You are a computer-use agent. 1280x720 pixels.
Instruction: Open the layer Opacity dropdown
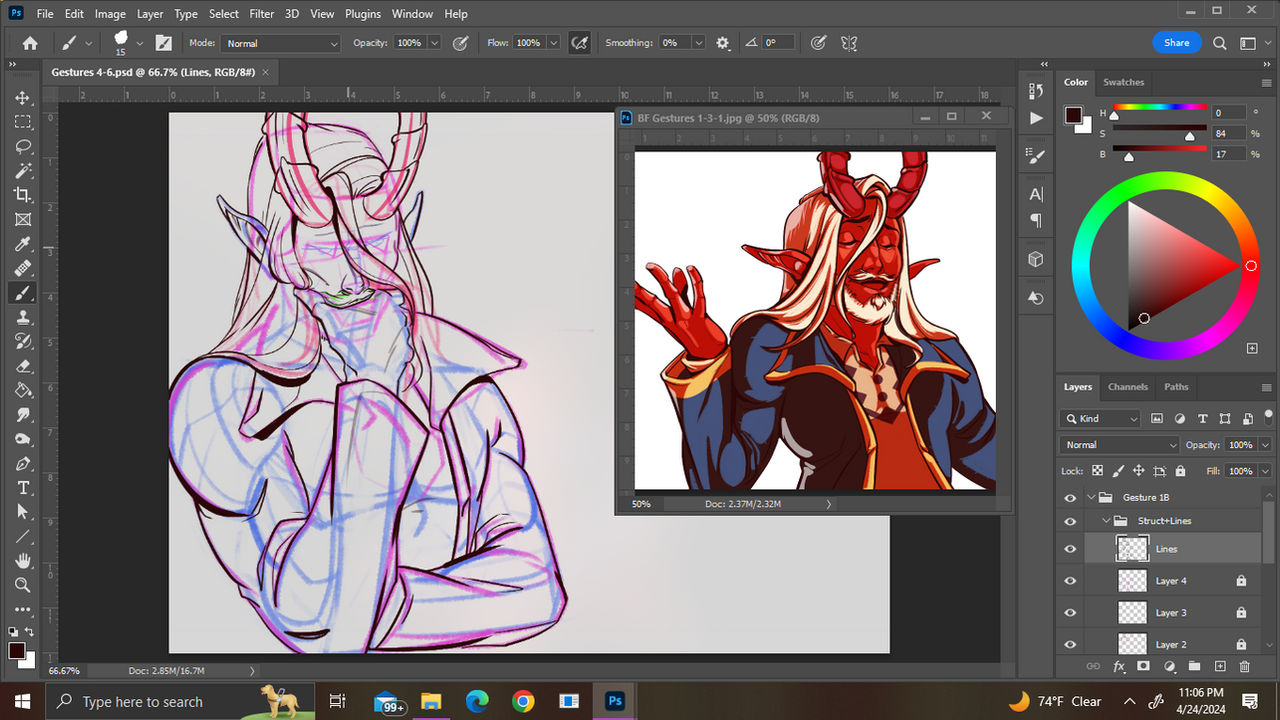1265,444
